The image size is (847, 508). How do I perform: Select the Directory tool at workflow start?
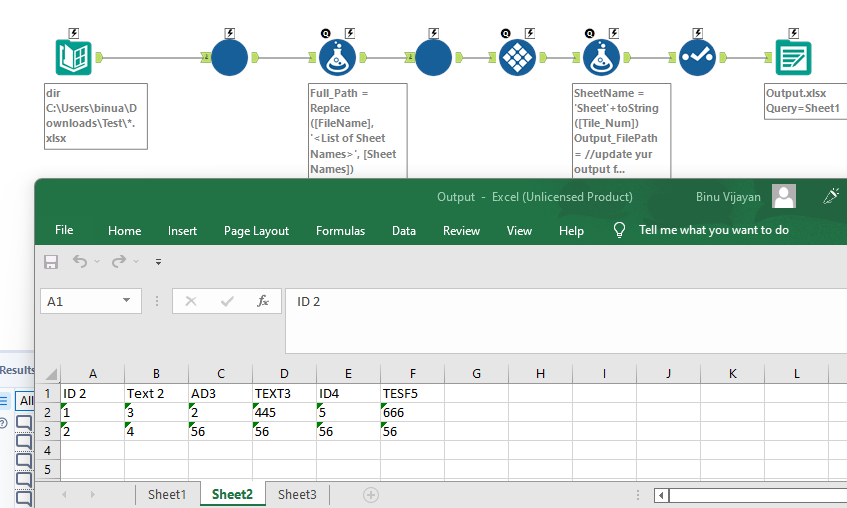[x=75, y=58]
